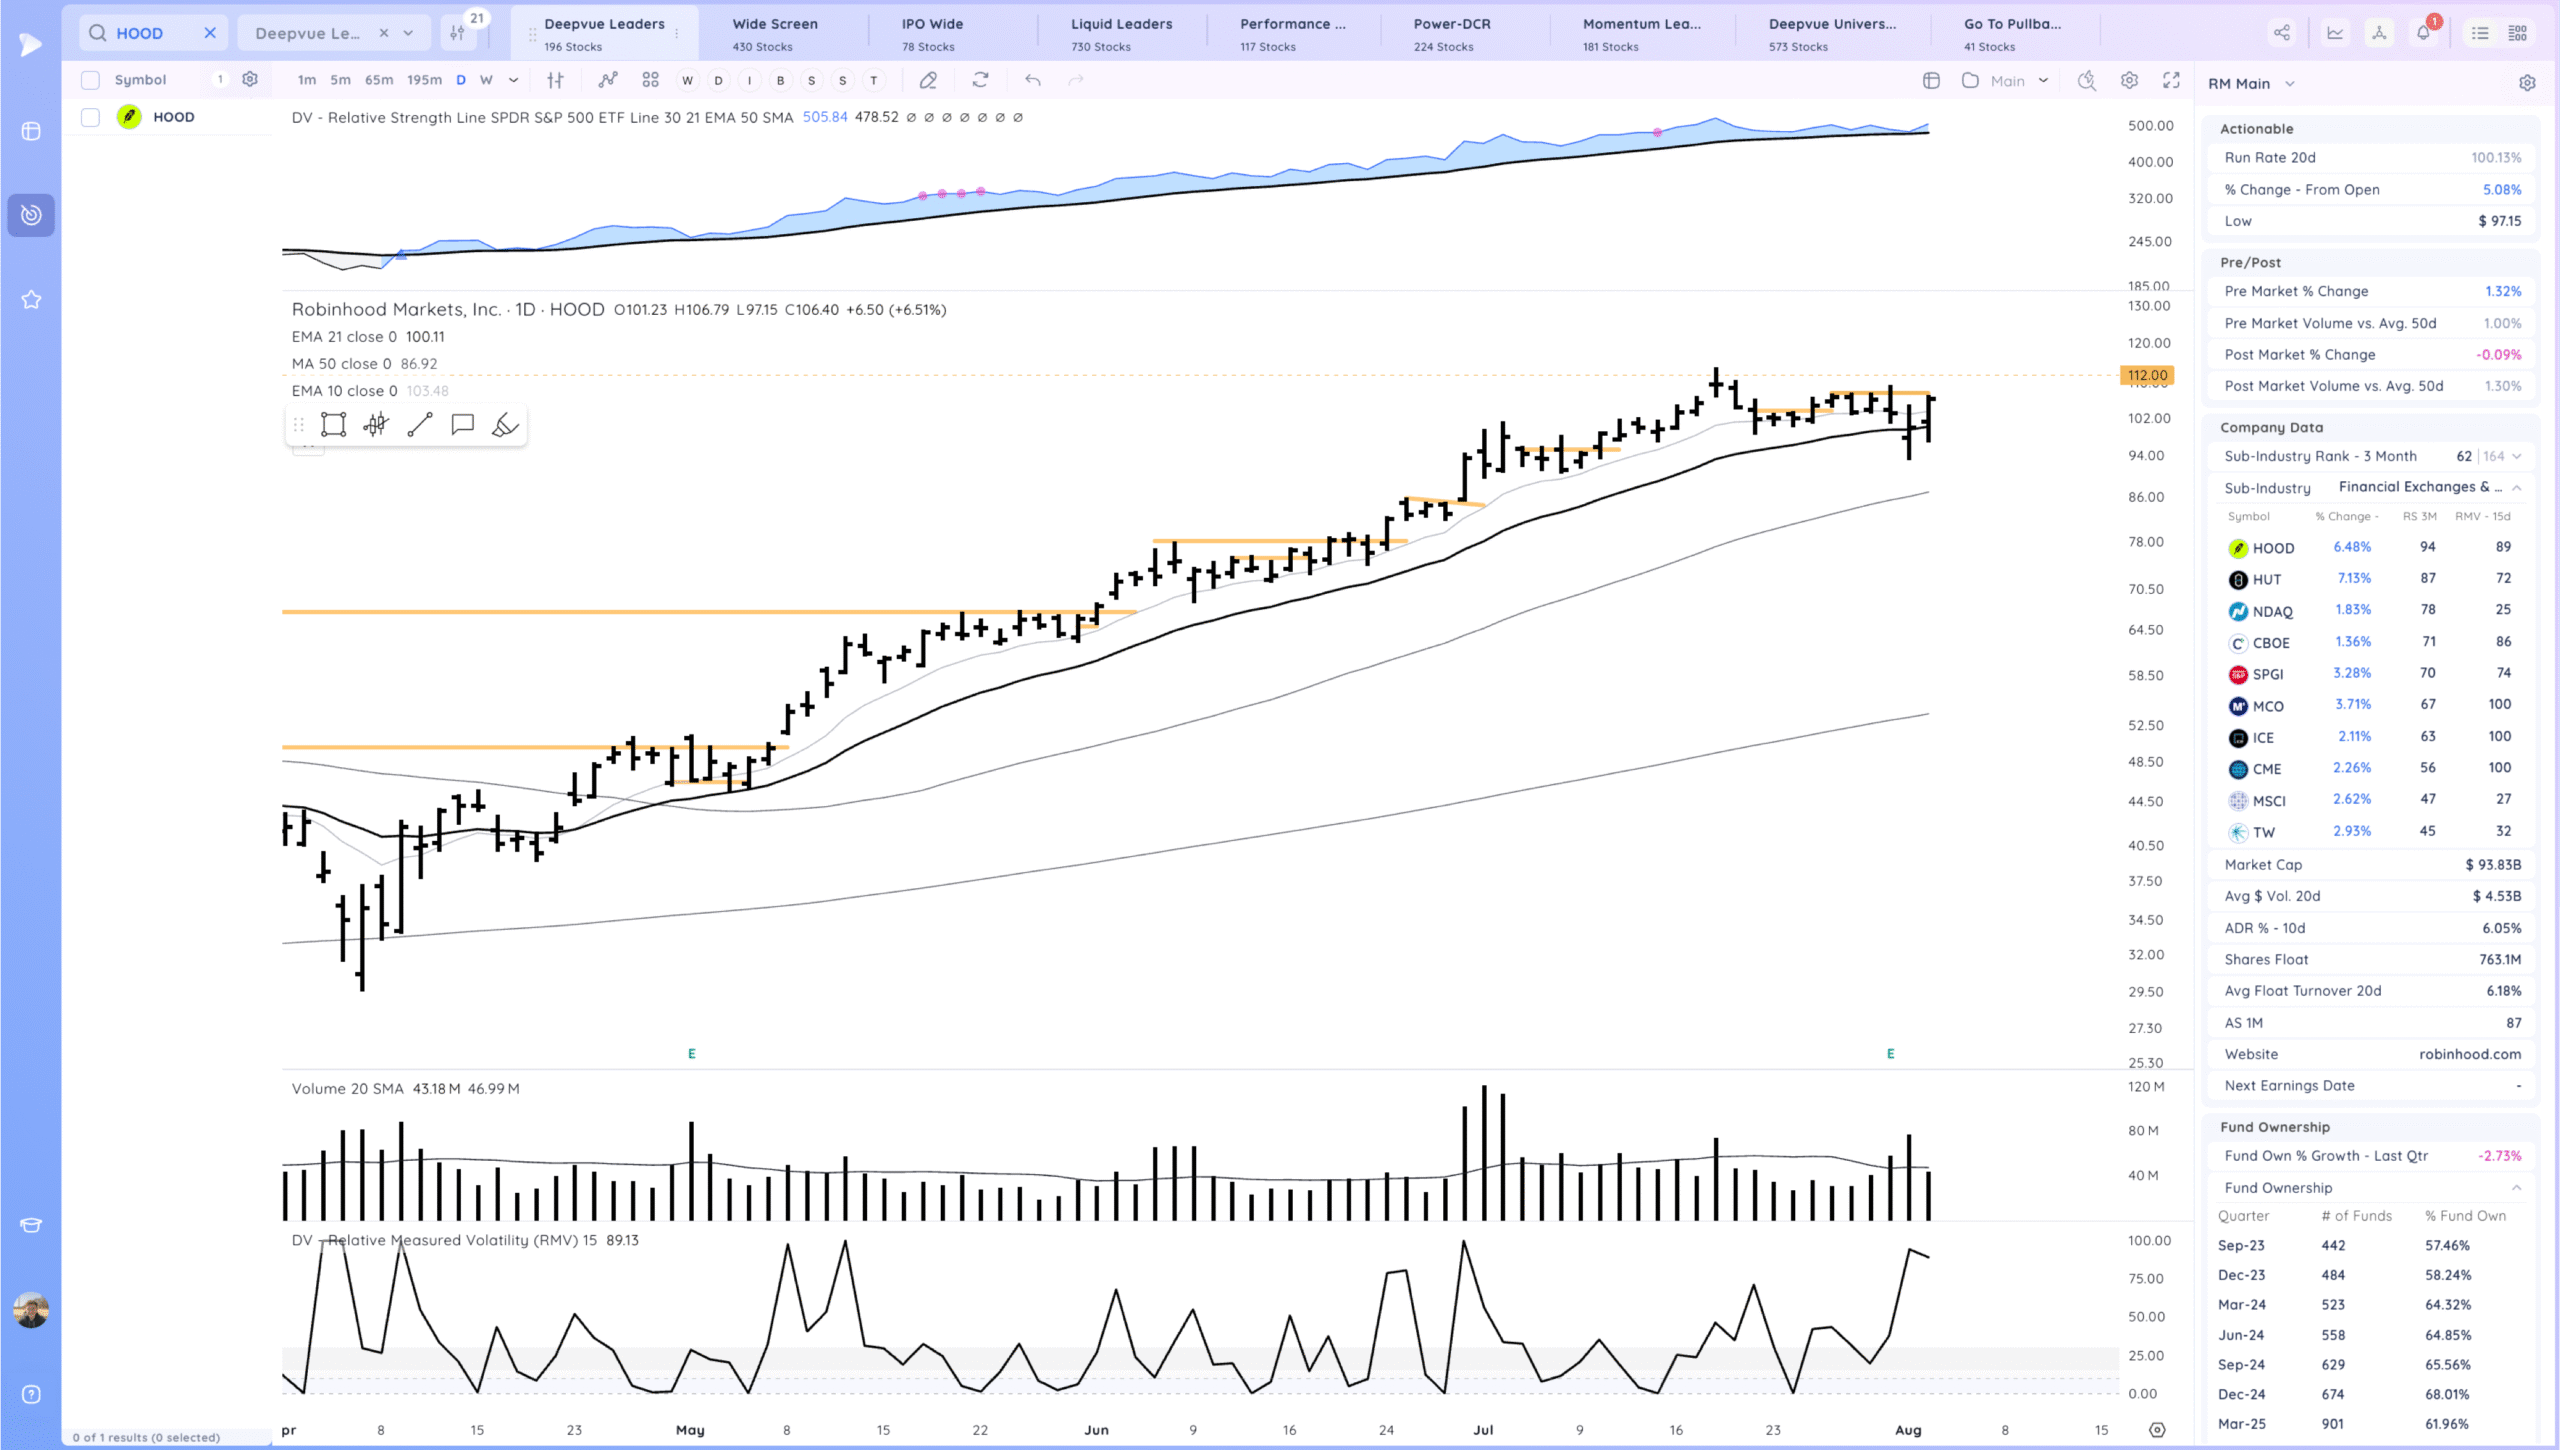
Task: Expand Sub-Industry Rank - 3 Month chevron
Action: click(x=2517, y=456)
